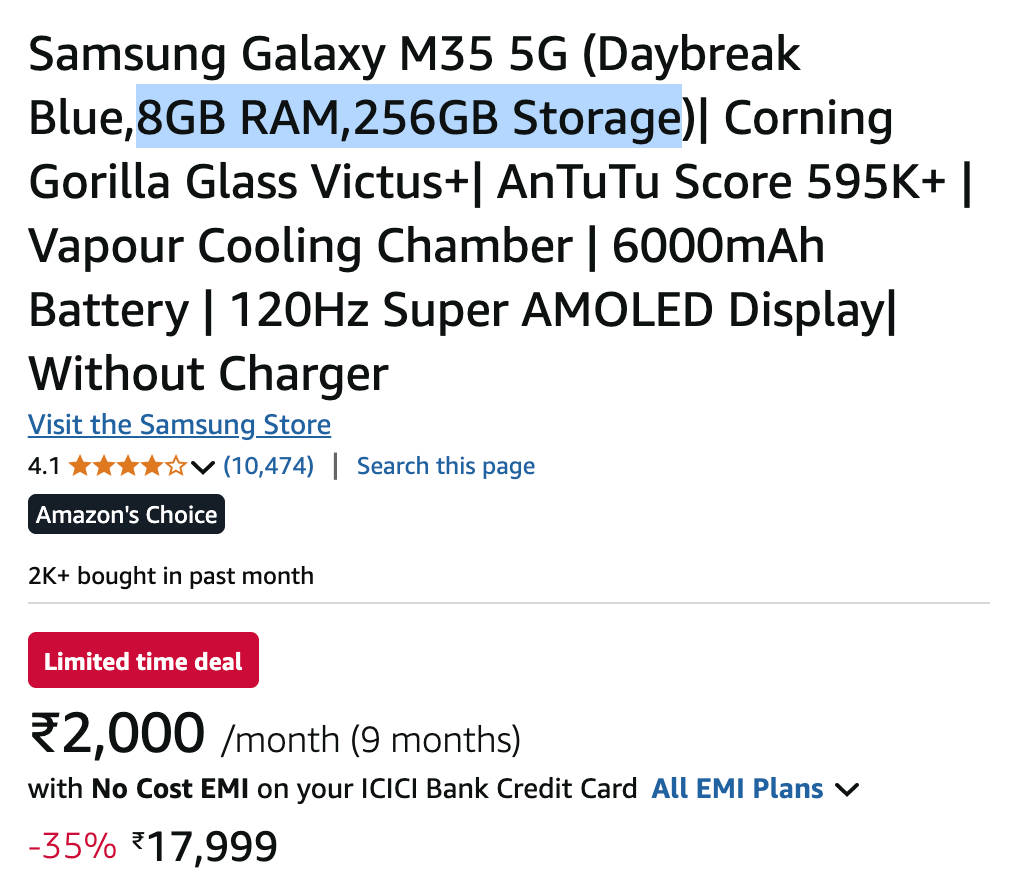The image size is (1016, 874).
Task: Click the orange star rating icons
Action: coord(127,466)
